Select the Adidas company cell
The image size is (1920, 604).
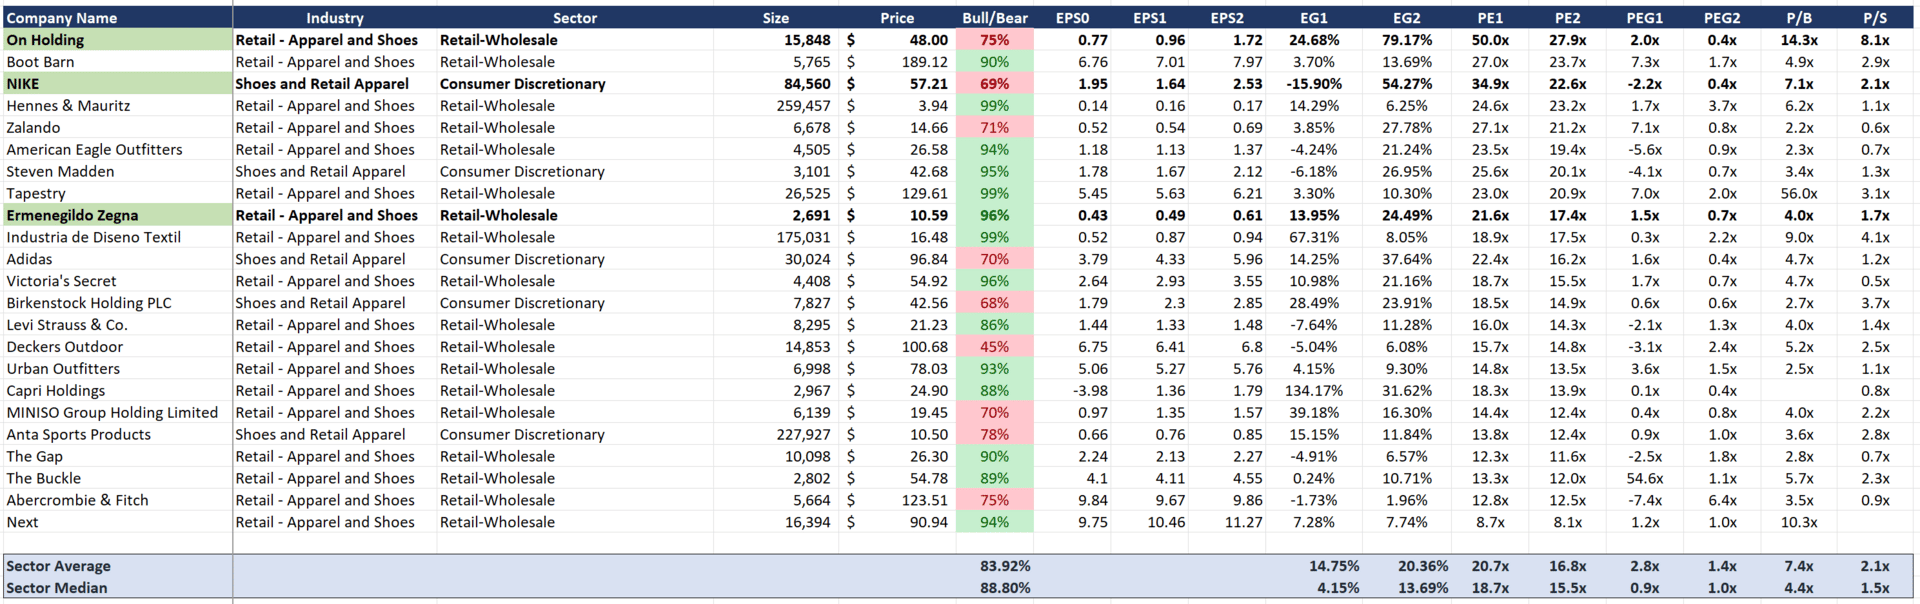pyautogui.click(x=118, y=259)
